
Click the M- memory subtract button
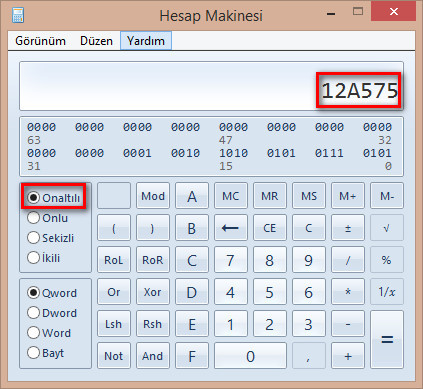pyautogui.click(x=387, y=196)
